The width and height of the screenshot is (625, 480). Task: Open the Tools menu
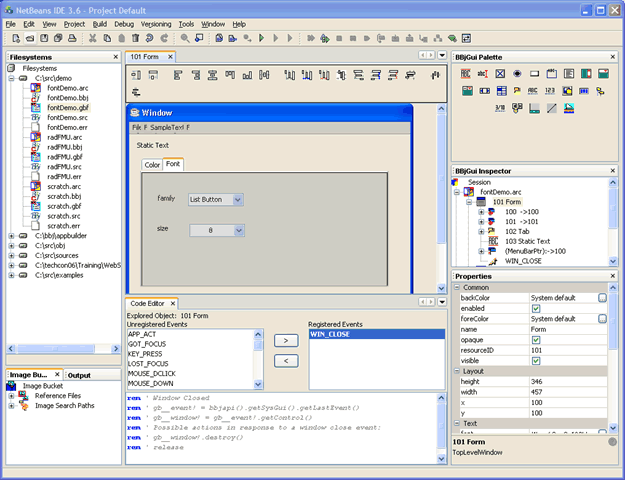pyautogui.click(x=186, y=24)
